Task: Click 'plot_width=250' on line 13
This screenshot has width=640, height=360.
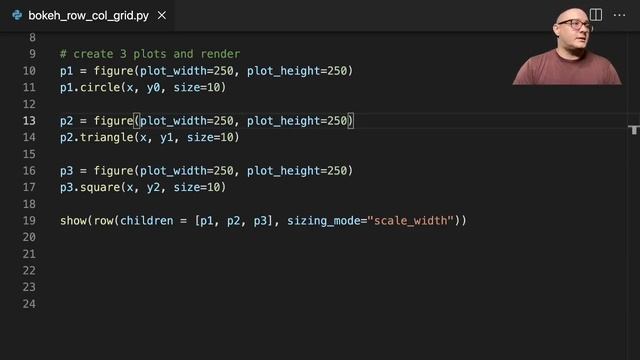Action: click(x=187, y=121)
